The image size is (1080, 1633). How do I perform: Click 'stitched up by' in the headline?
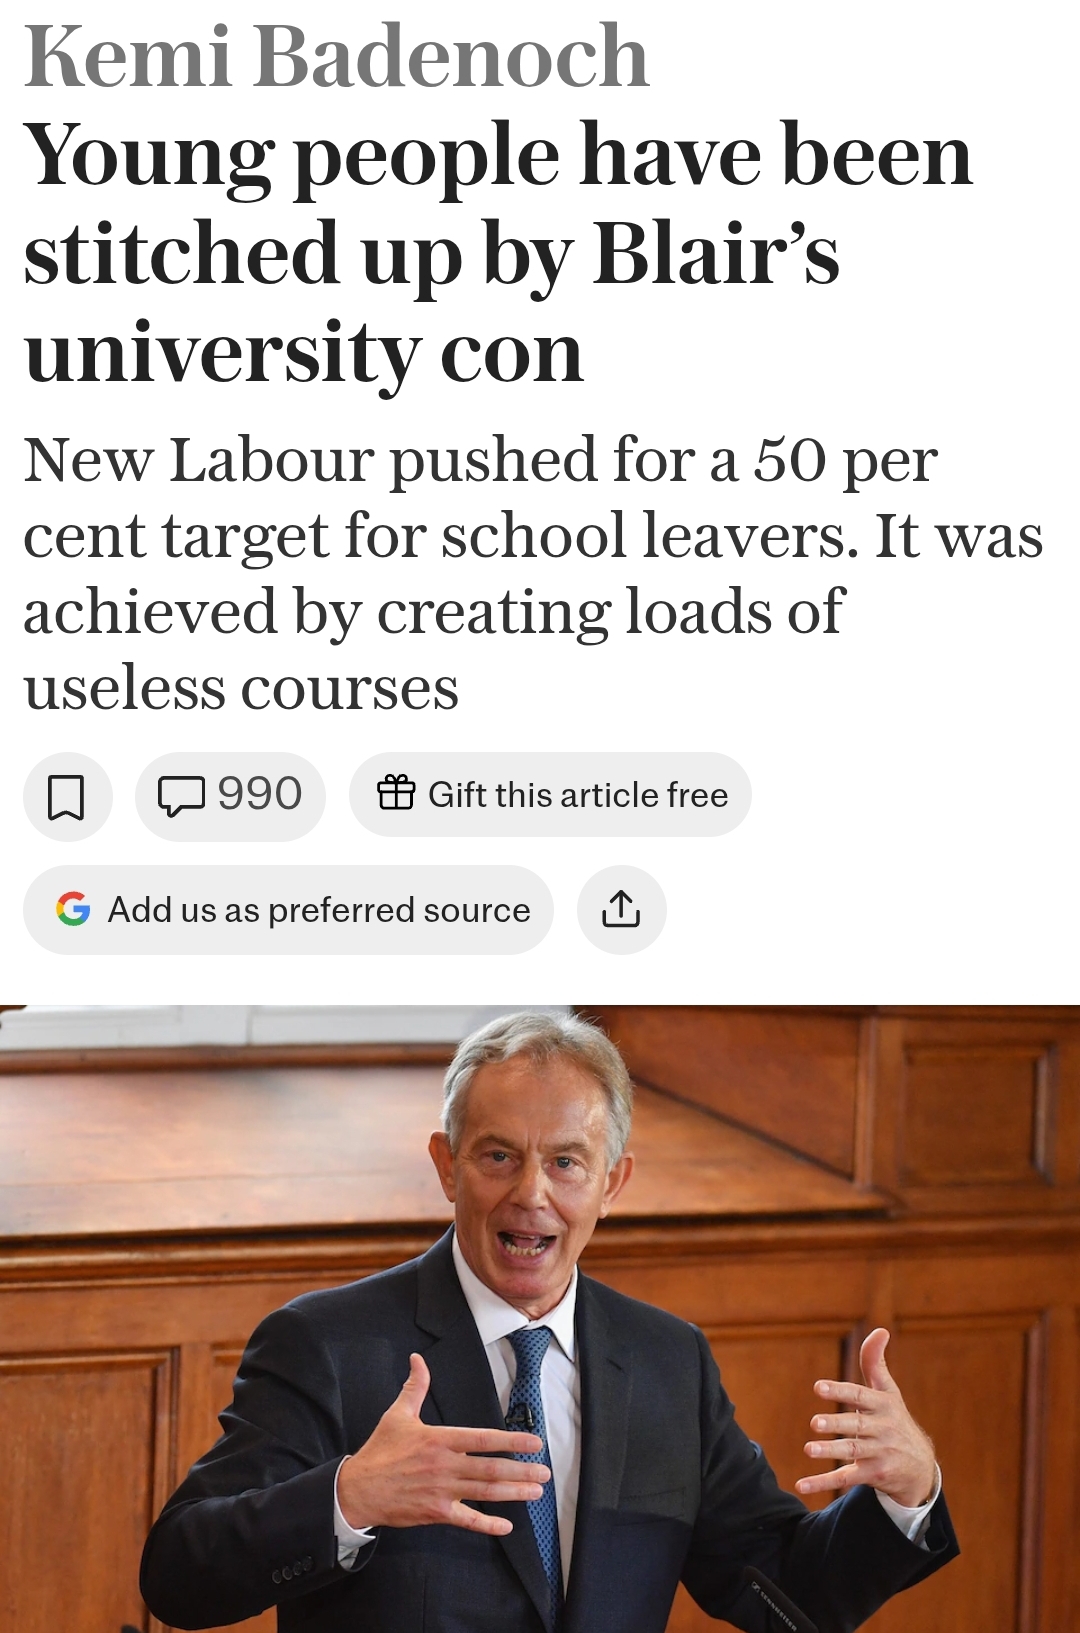pyautogui.click(x=297, y=254)
